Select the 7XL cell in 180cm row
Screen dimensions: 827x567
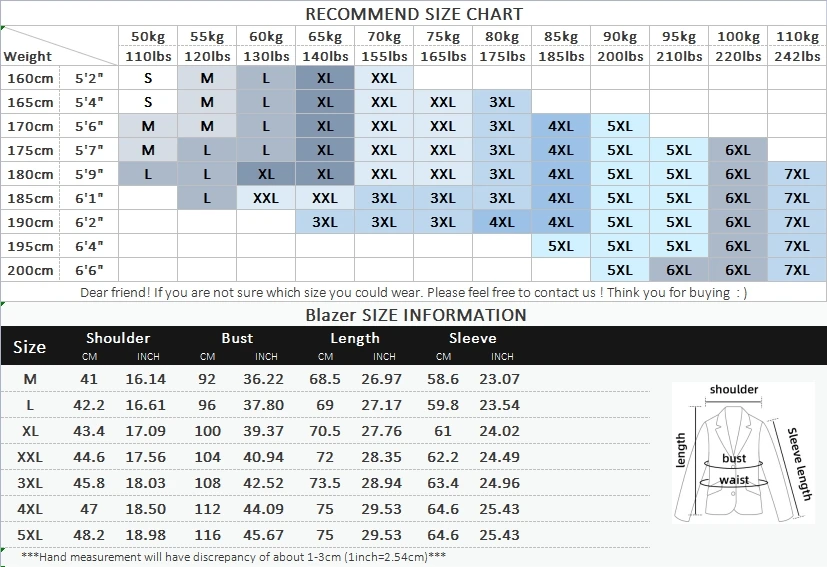[797, 174]
